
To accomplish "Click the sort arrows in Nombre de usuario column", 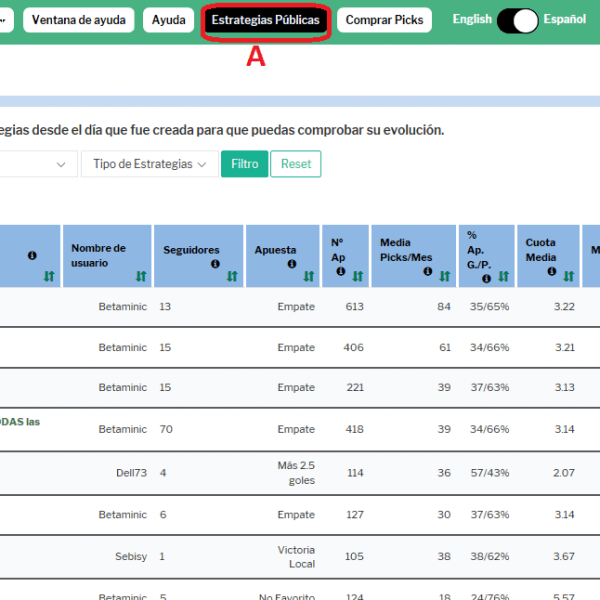I will 141,276.
